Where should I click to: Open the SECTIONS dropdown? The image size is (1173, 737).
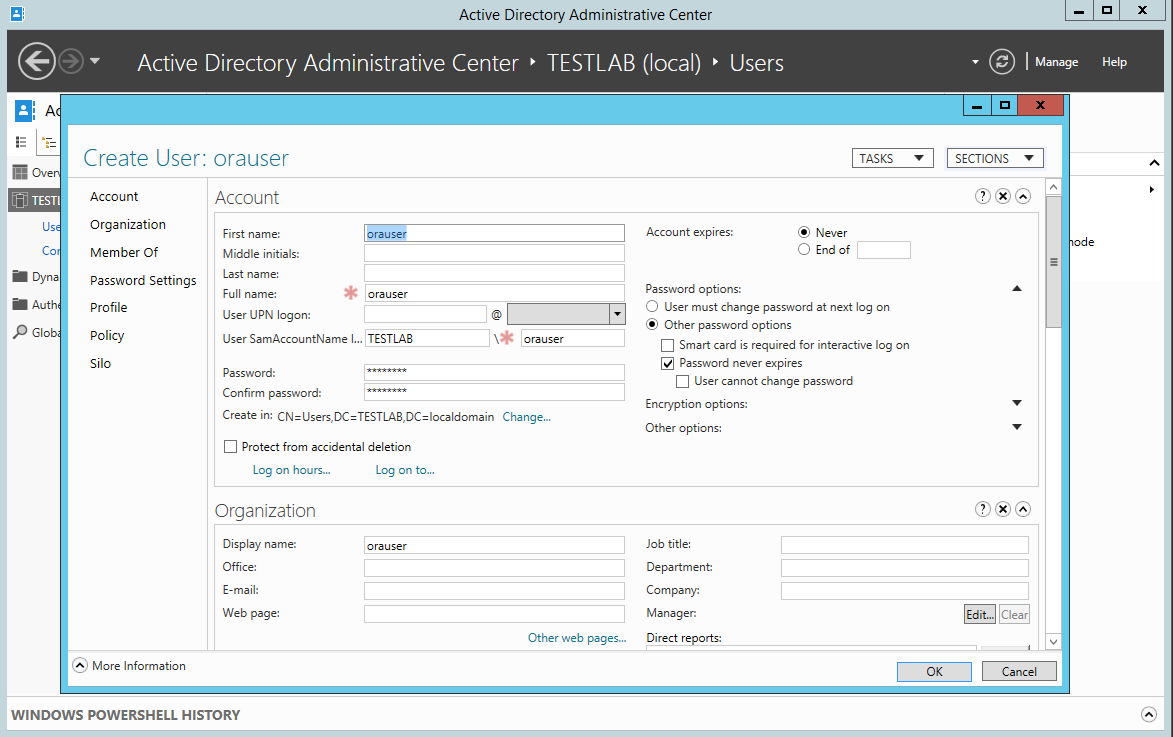click(x=994, y=157)
